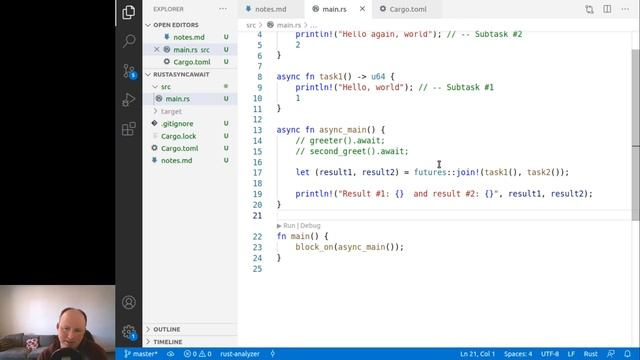Open the Accounts menu icon
This screenshot has width=640, height=360.
click(x=129, y=302)
